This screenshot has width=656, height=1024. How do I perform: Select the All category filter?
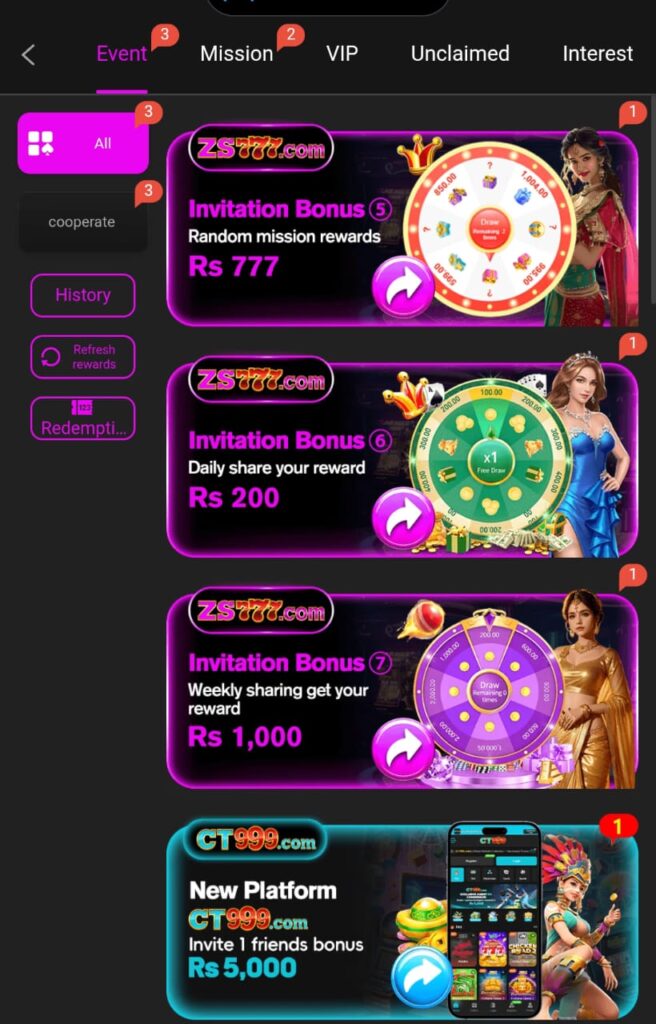[83, 143]
